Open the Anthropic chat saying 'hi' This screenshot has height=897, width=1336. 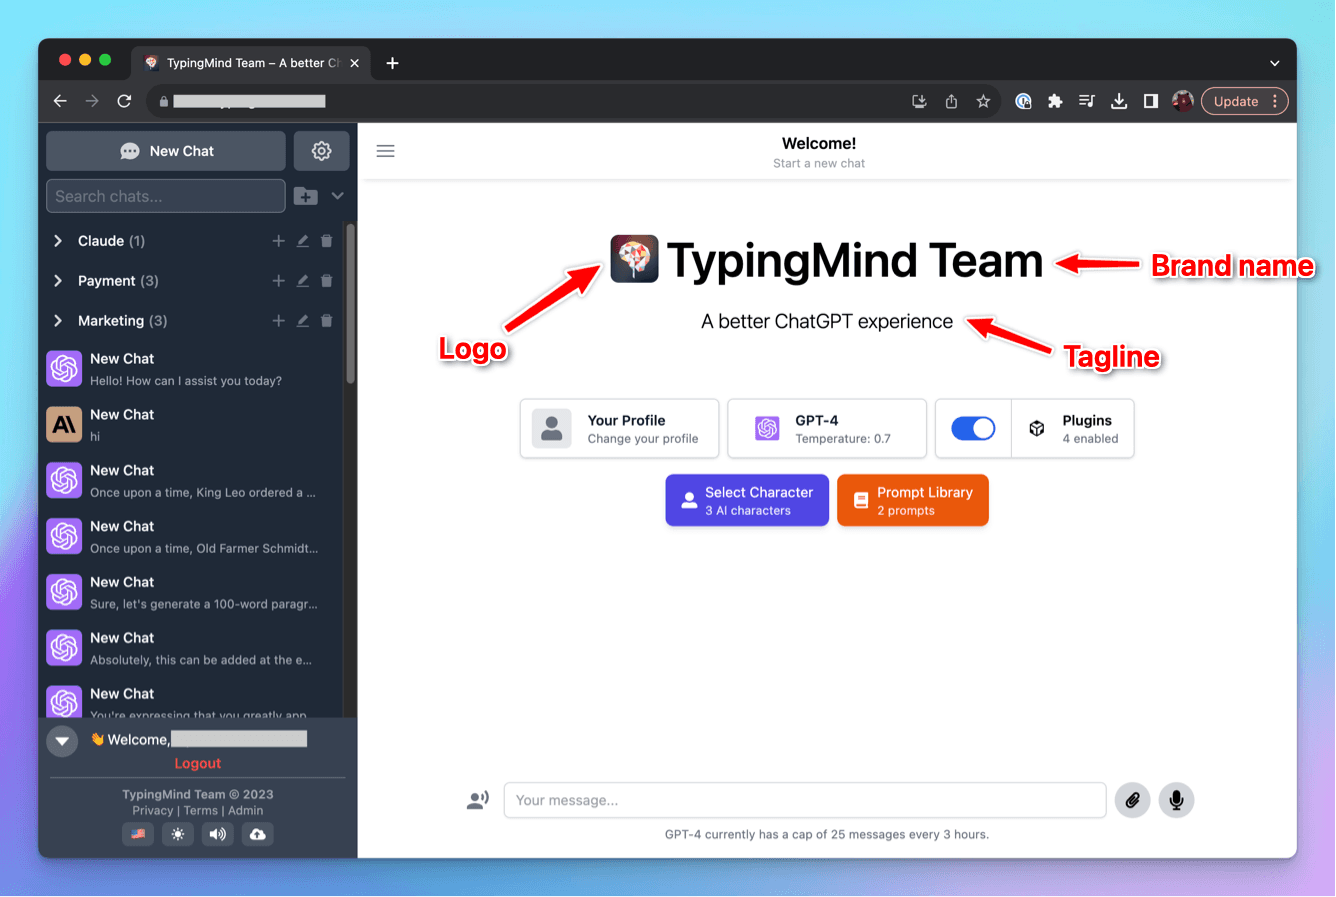(x=192, y=425)
